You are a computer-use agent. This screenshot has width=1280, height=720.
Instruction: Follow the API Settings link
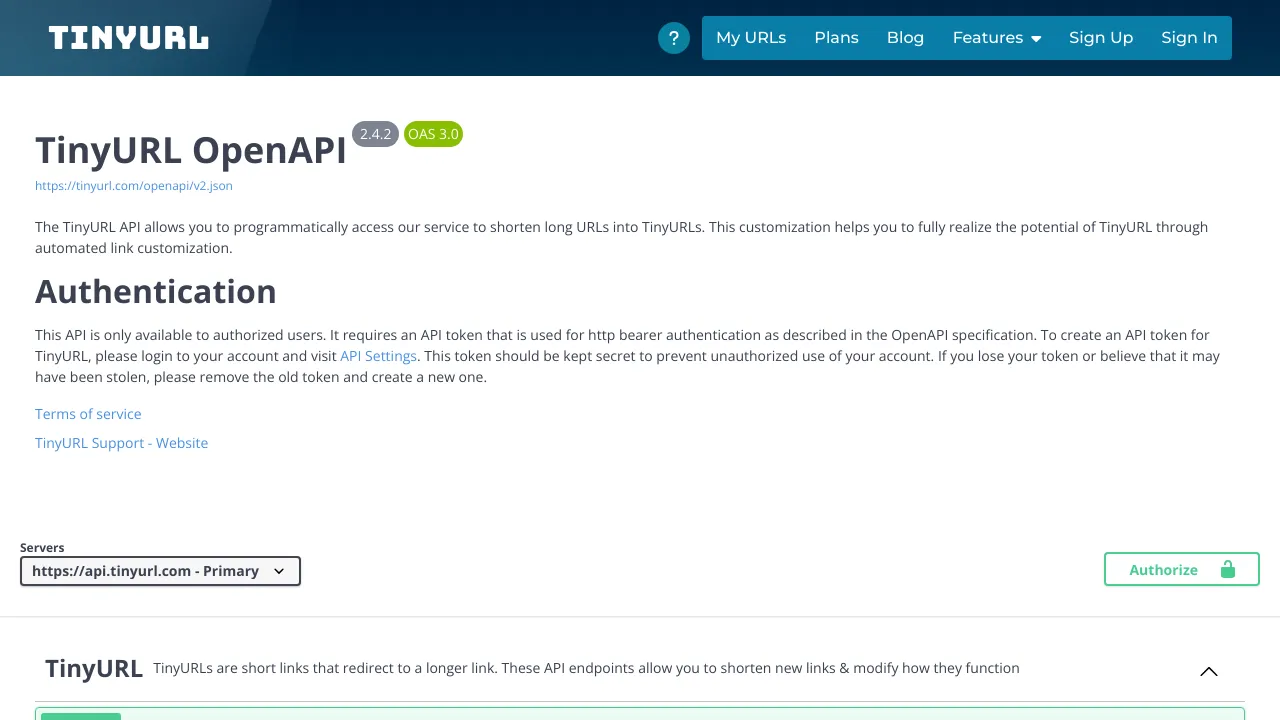[x=378, y=356]
